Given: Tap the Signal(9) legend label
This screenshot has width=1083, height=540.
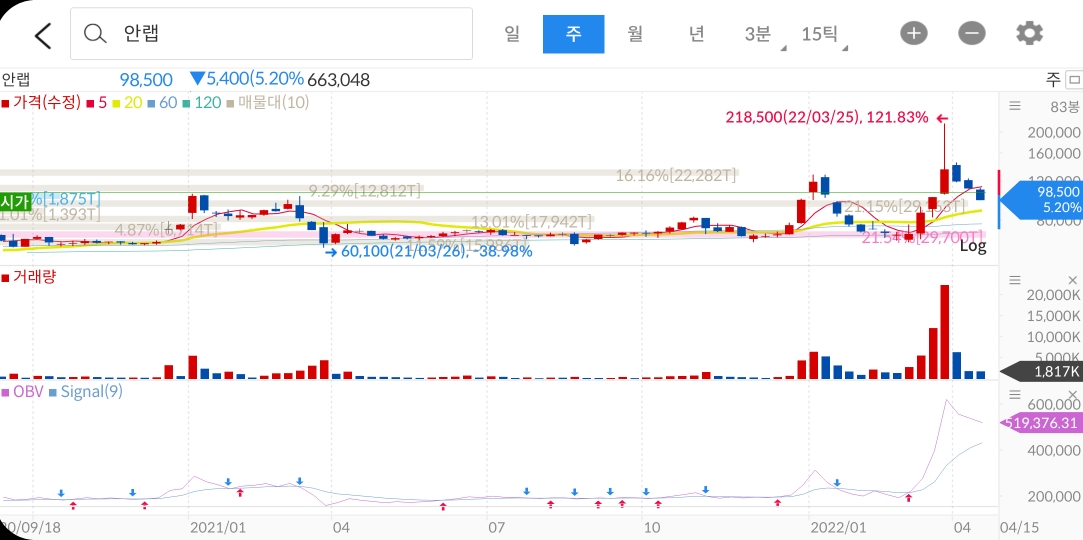Looking at the screenshot, I should (x=86, y=392).
